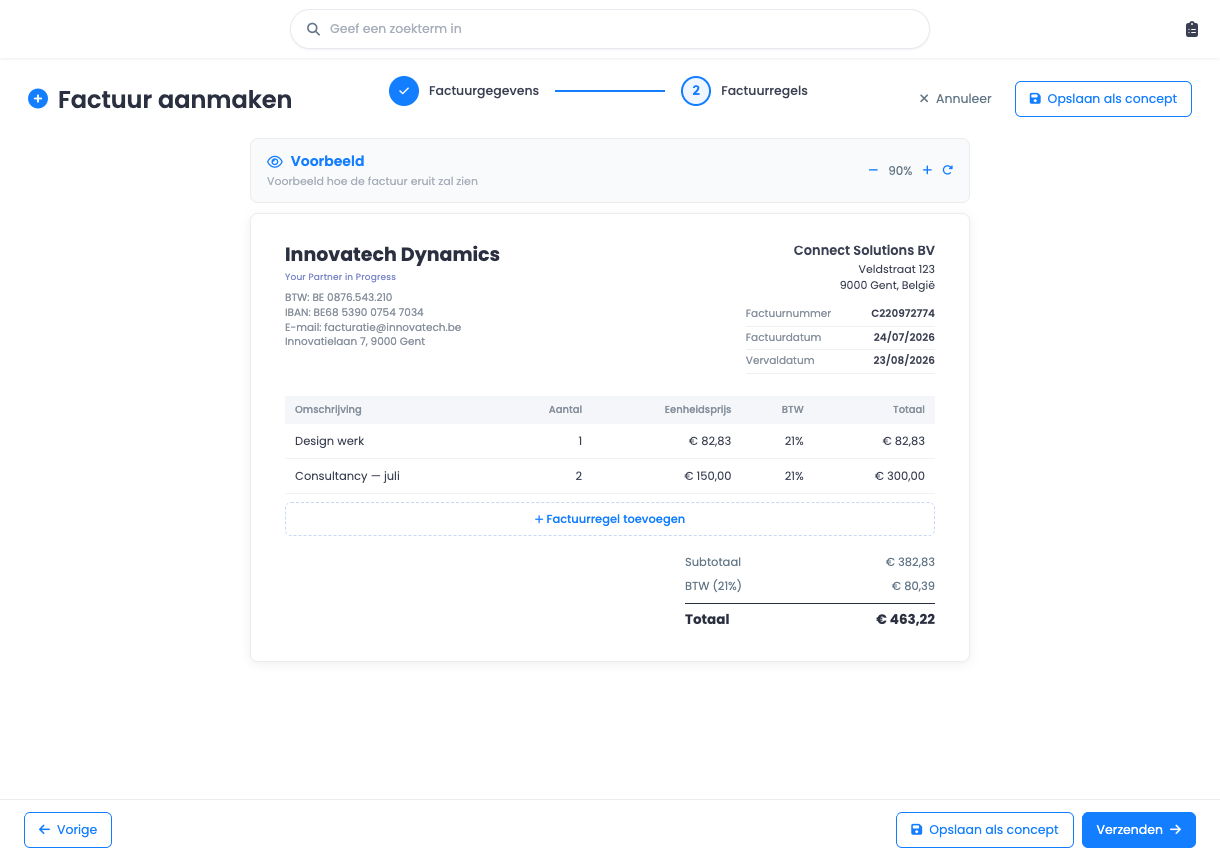Click invoice number C220972774
Viewport: 1220px width, 860px height.
[903, 313]
